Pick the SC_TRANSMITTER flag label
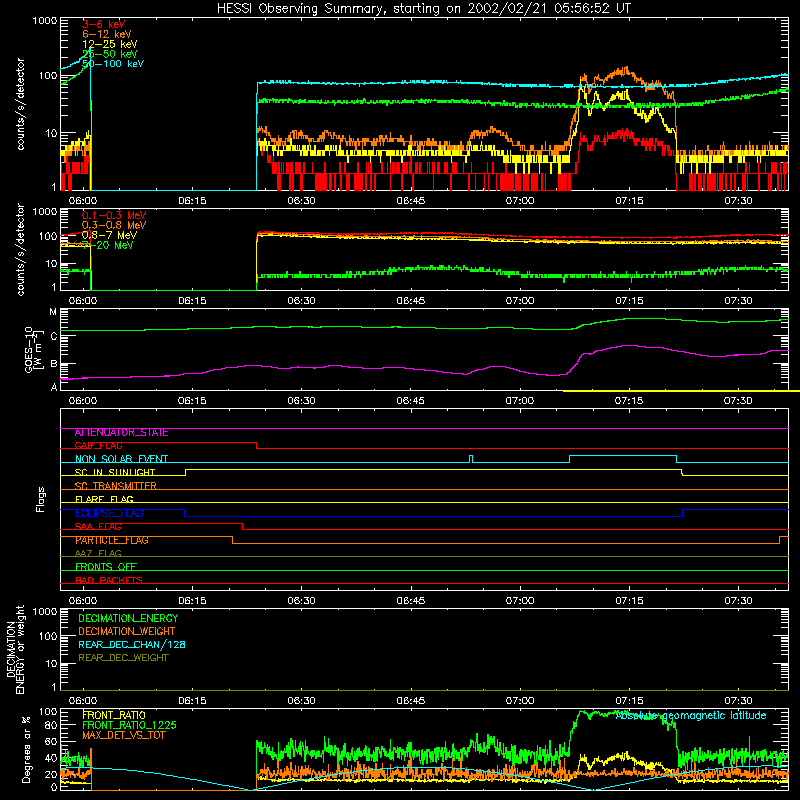Image resolution: width=800 pixels, height=800 pixels. pyautogui.click(x=115, y=486)
